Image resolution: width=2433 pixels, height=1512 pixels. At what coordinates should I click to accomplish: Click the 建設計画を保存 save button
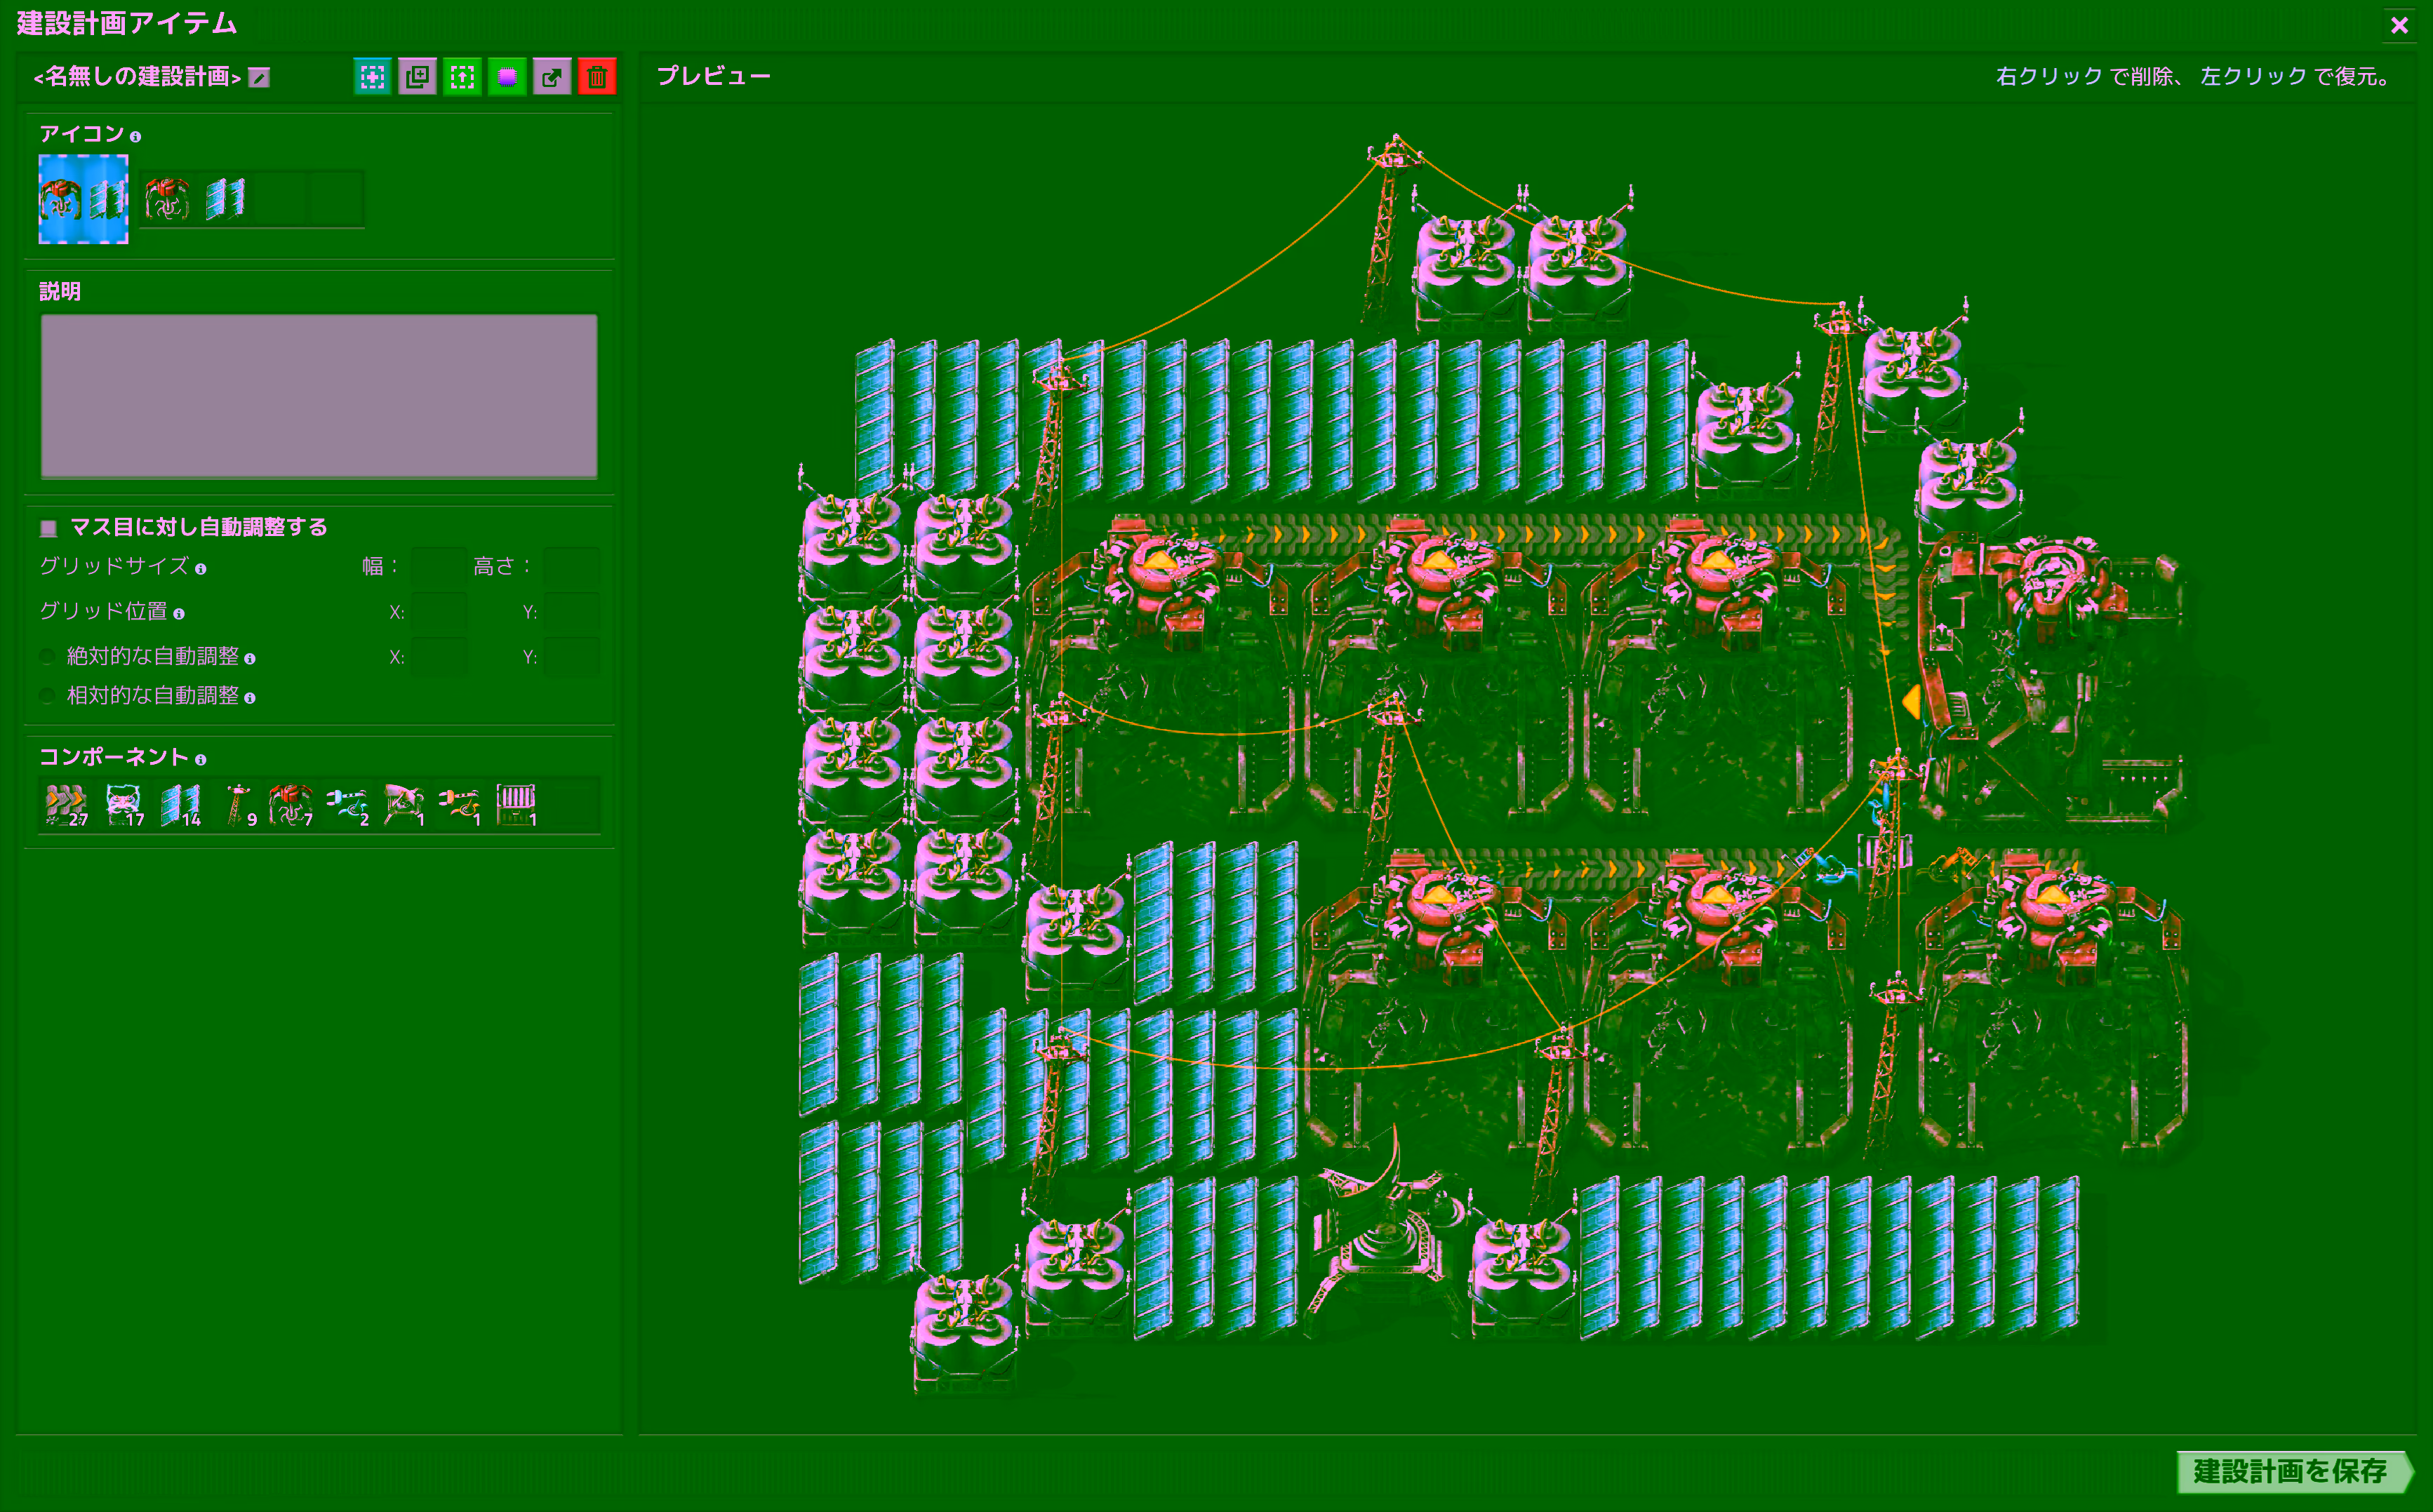click(2293, 1471)
